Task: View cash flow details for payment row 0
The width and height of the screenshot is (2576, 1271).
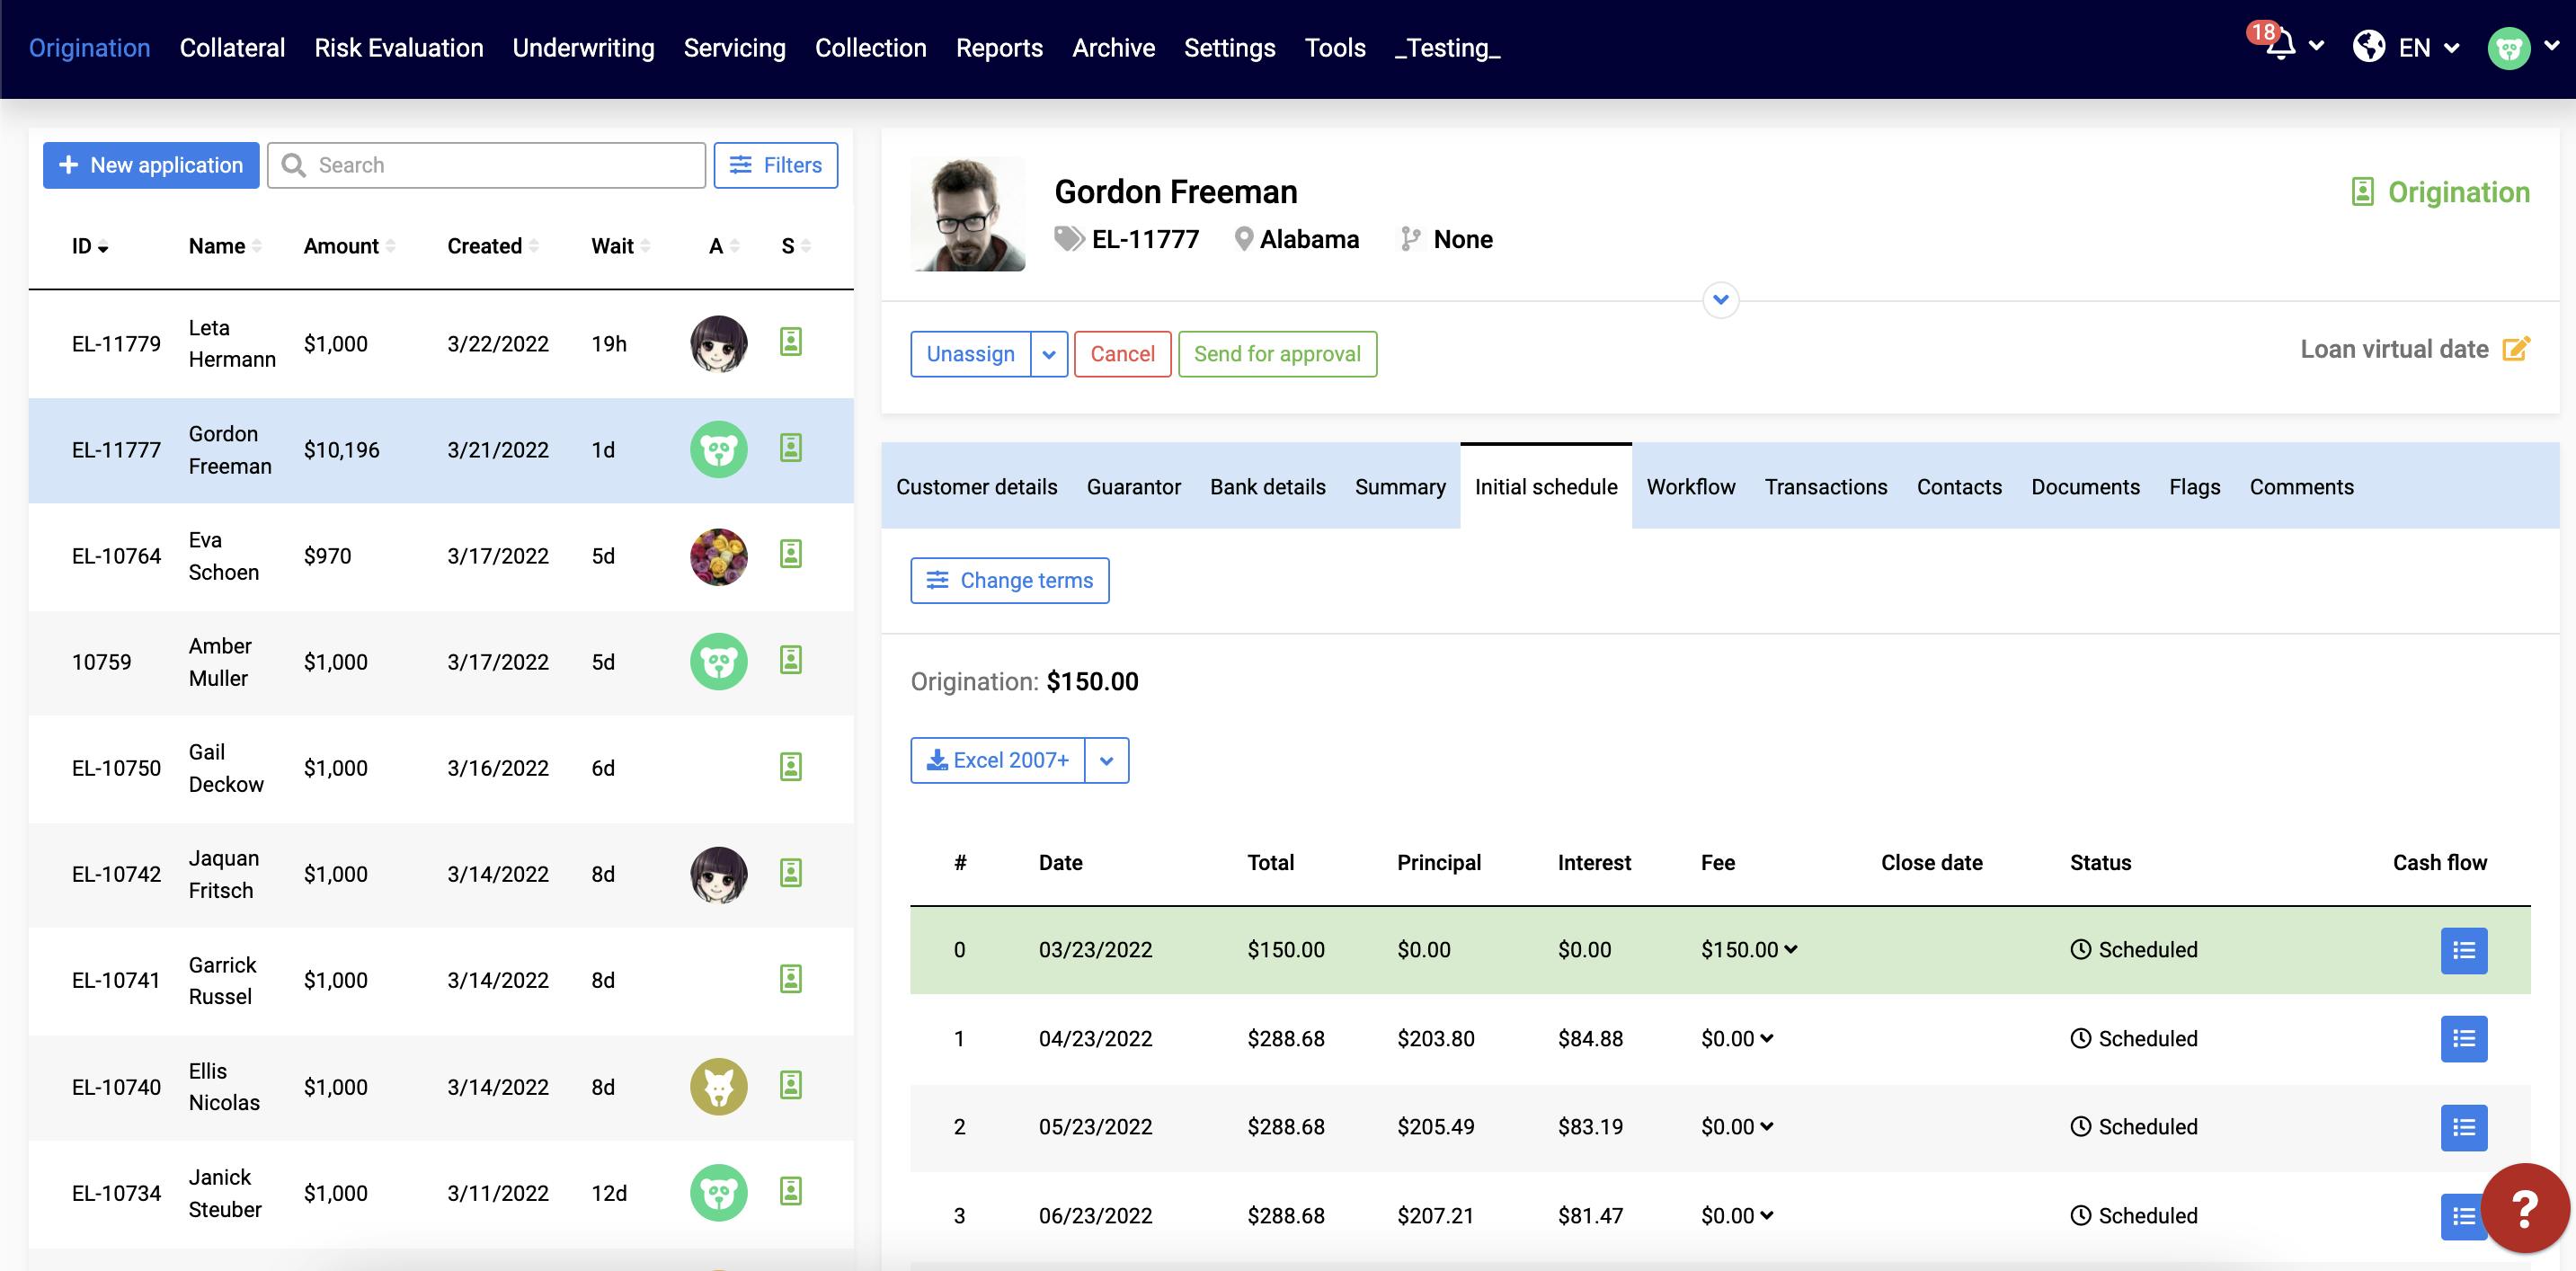Action: 2464,950
